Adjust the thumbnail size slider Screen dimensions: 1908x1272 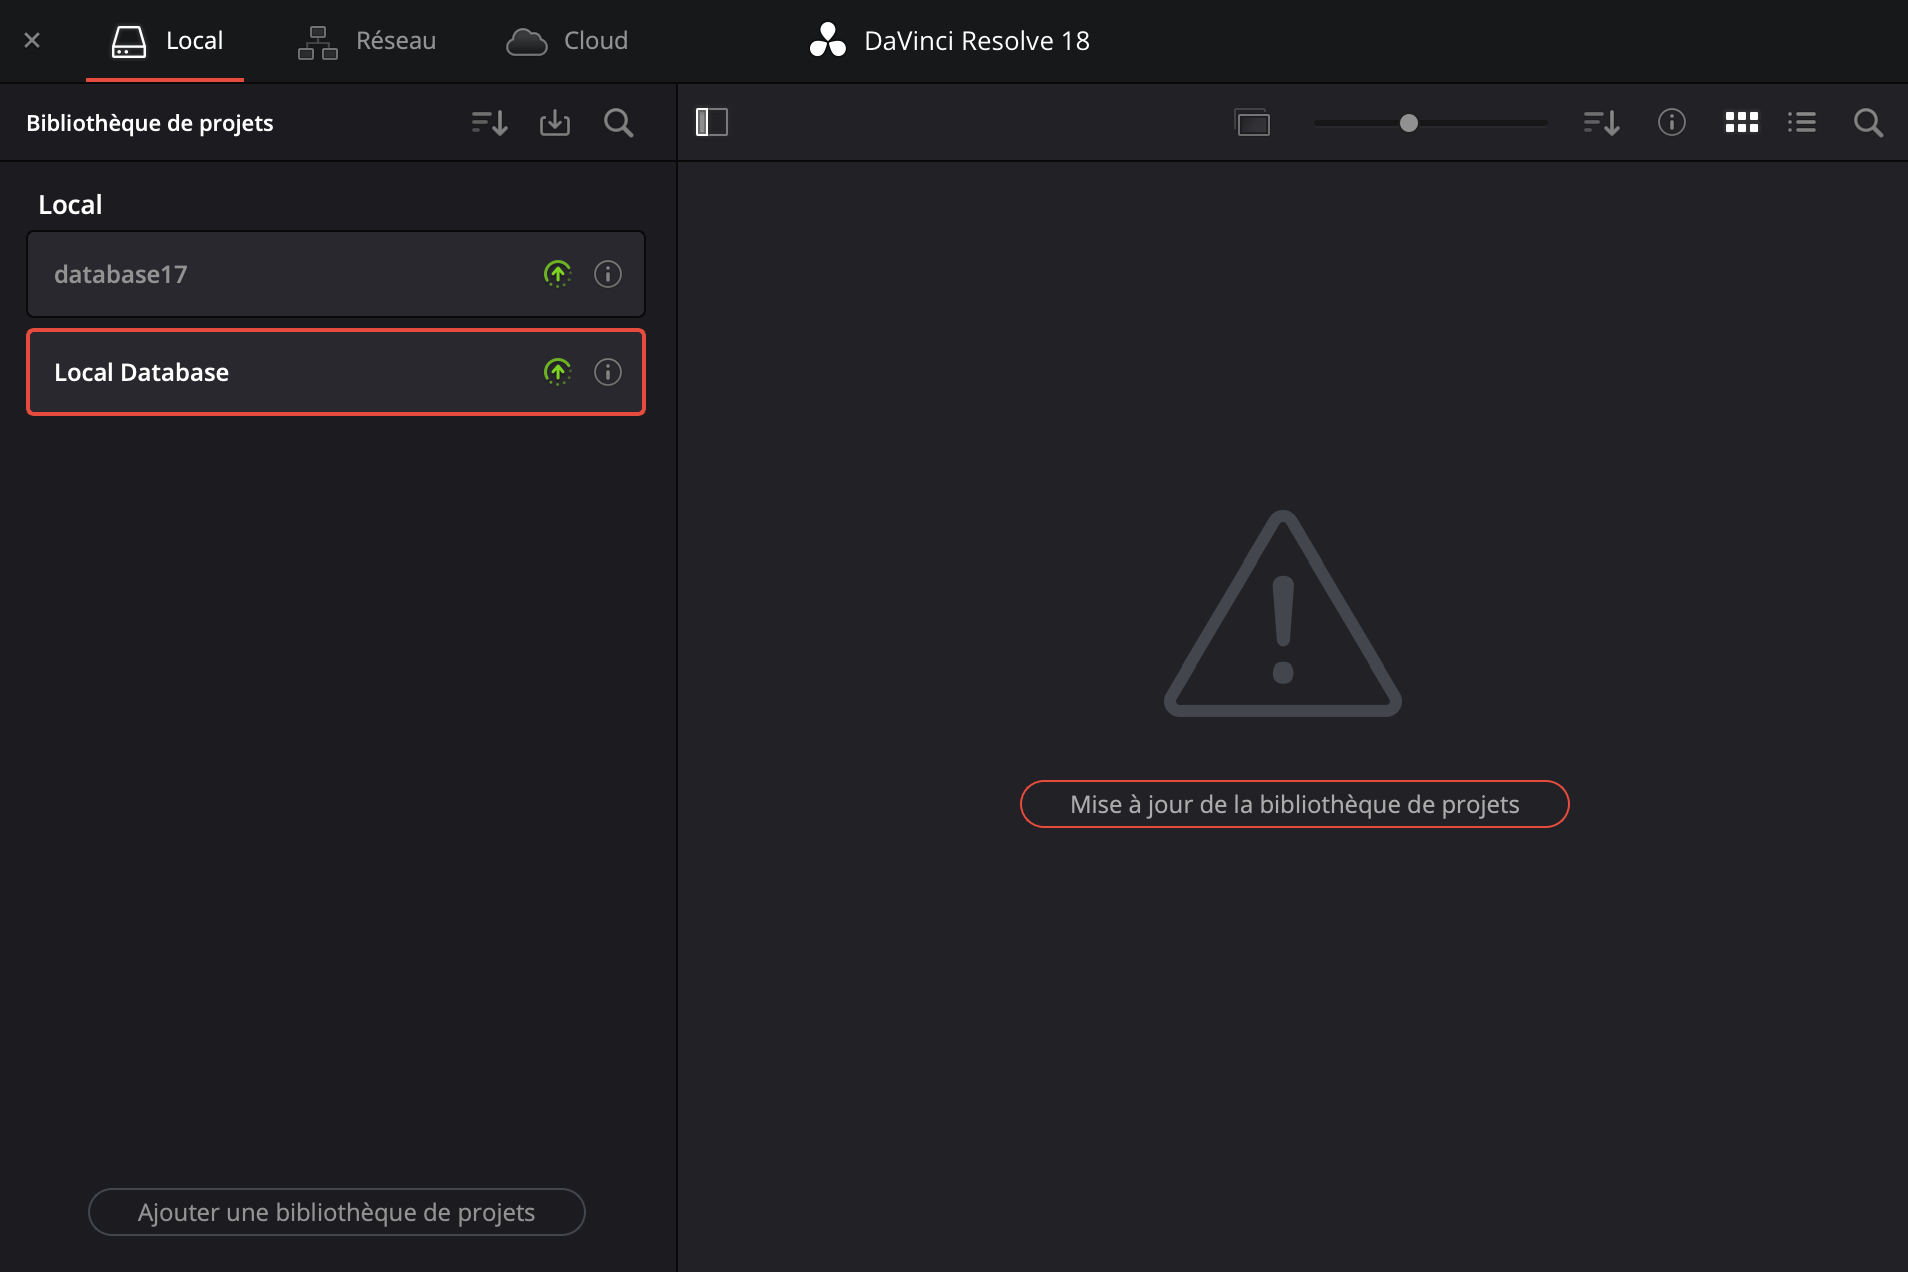click(1409, 123)
